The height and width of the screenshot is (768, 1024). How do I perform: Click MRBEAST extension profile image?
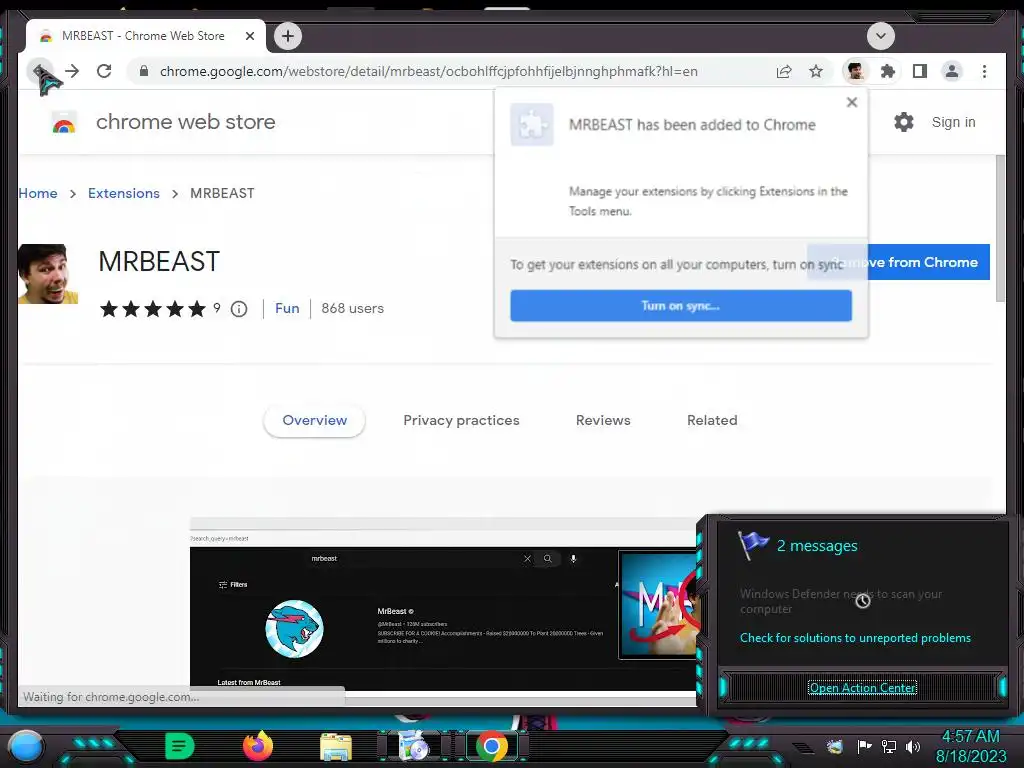point(48,274)
